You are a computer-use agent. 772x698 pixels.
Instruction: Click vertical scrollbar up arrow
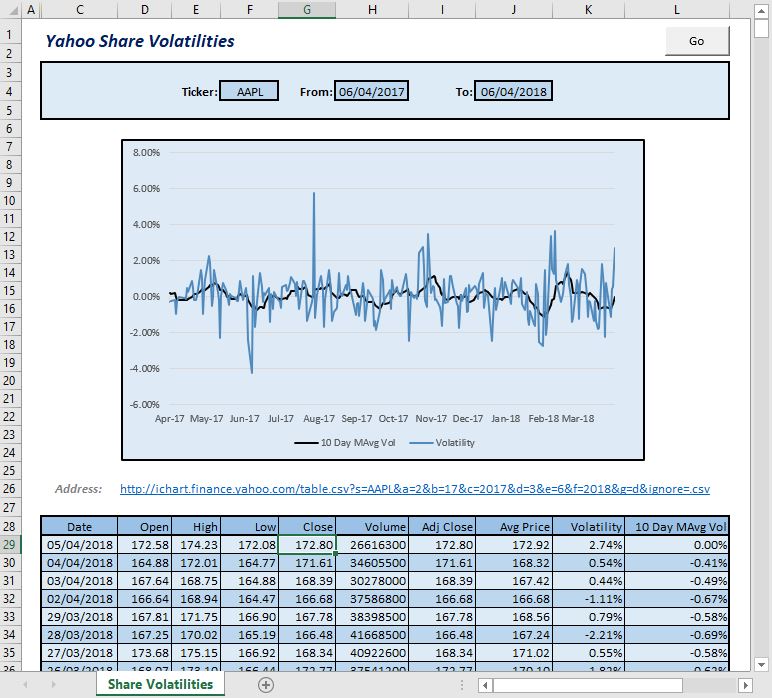point(761,11)
